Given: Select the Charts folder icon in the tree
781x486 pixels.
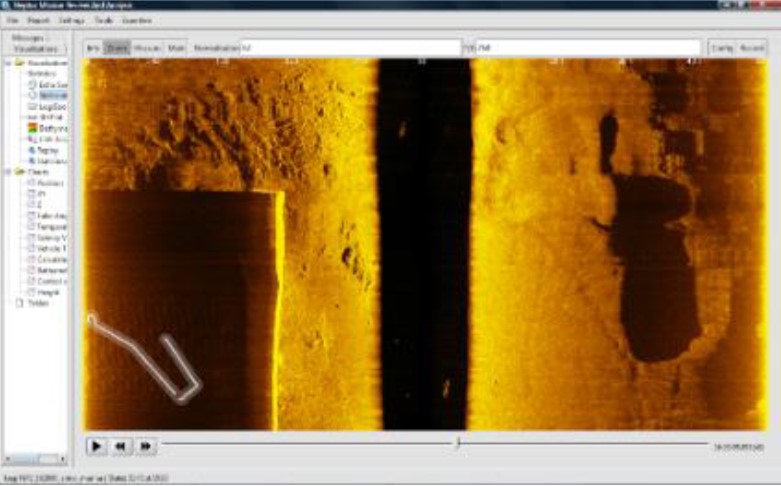Looking at the screenshot, I should point(19,172).
